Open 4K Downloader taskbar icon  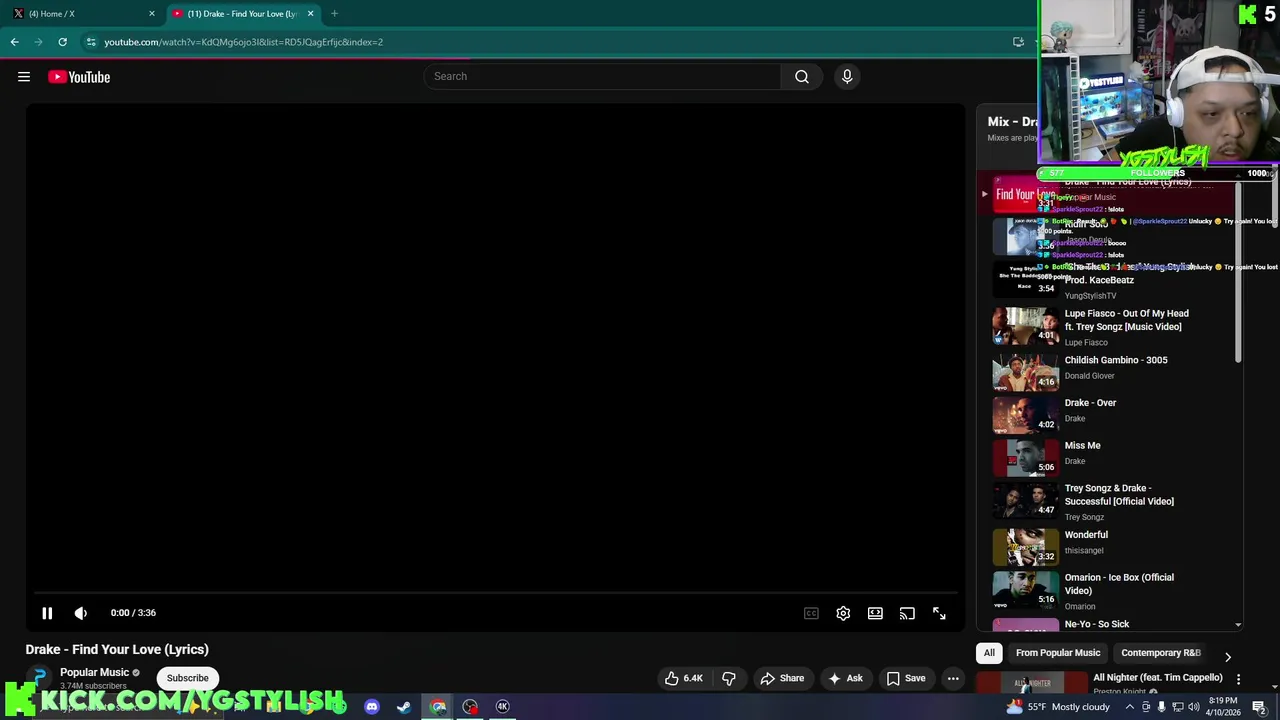(503, 707)
